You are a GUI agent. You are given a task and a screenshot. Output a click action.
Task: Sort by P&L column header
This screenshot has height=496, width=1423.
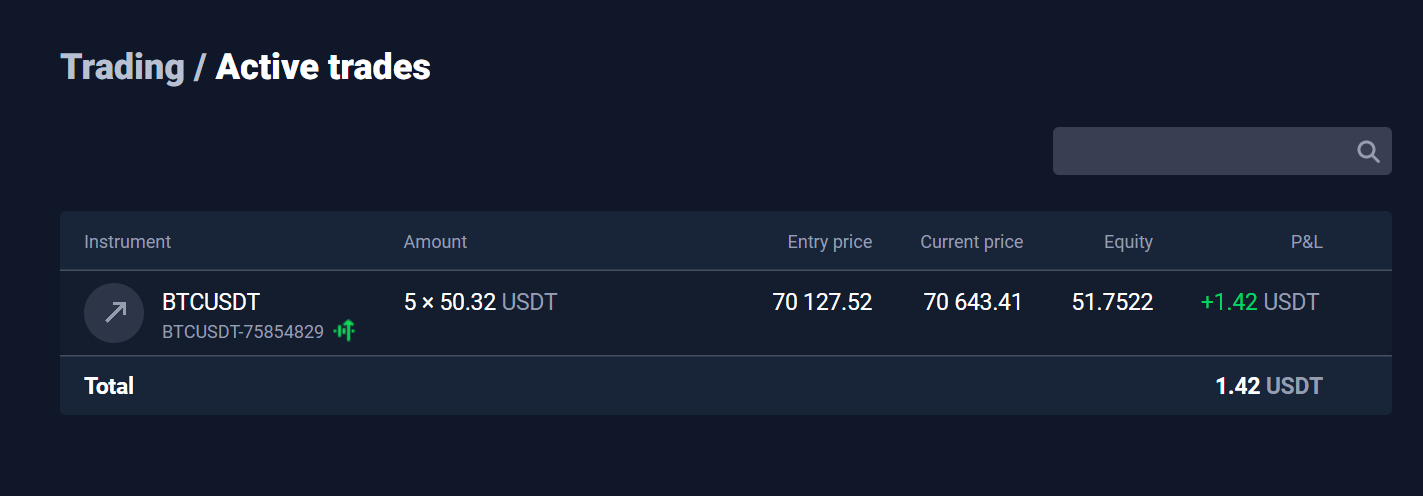1307,242
